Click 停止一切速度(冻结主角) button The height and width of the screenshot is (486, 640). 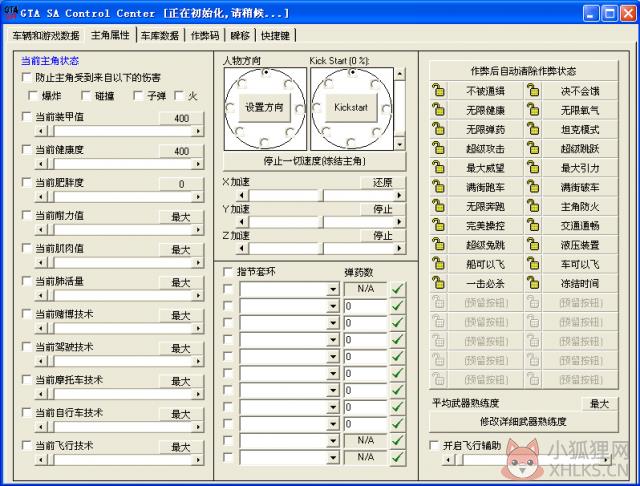[x=314, y=161]
